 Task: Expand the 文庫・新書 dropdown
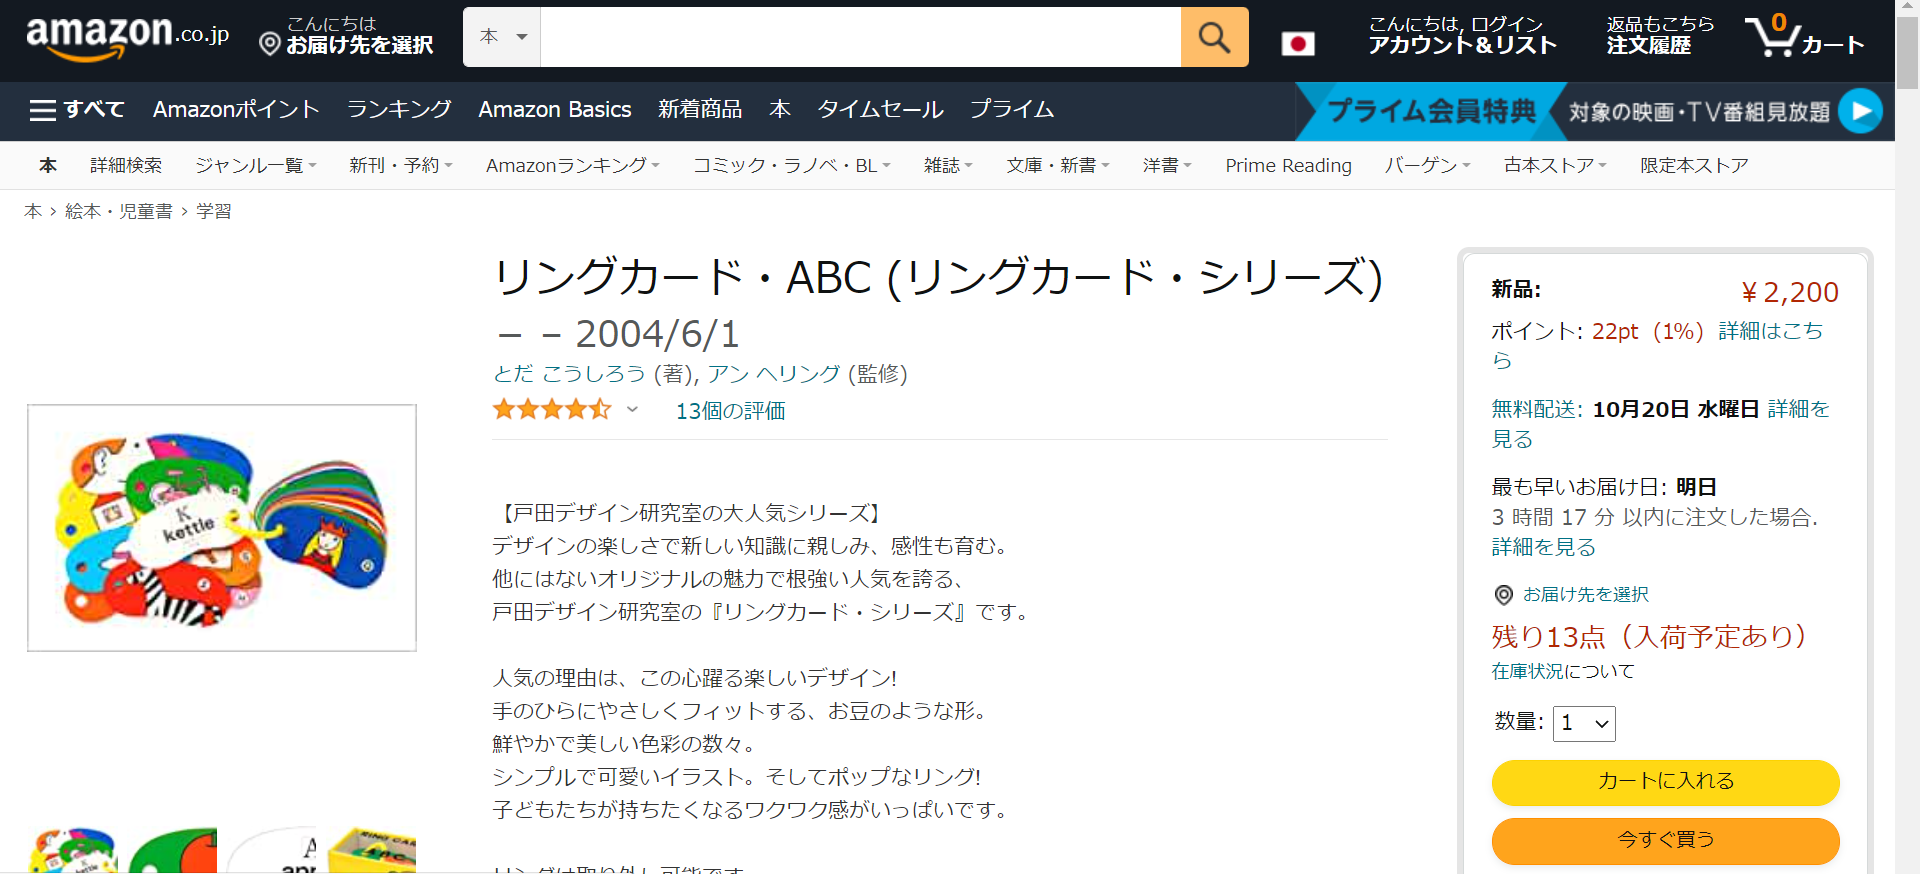[1058, 165]
